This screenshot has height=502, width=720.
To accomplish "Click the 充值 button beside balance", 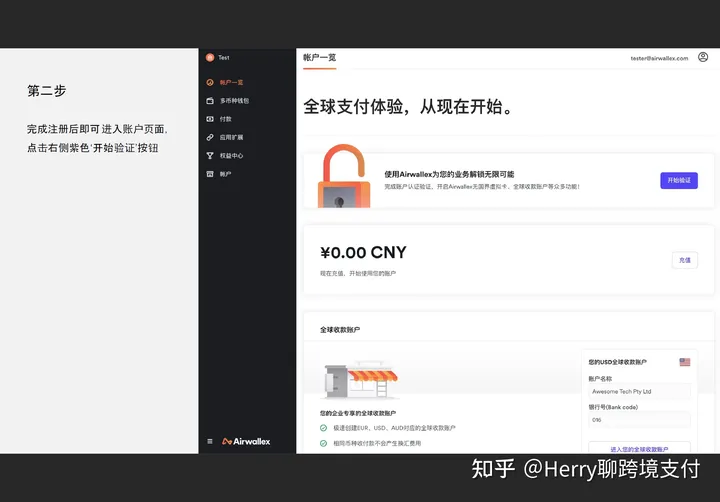I will pyautogui.click(x=685, y=260).
